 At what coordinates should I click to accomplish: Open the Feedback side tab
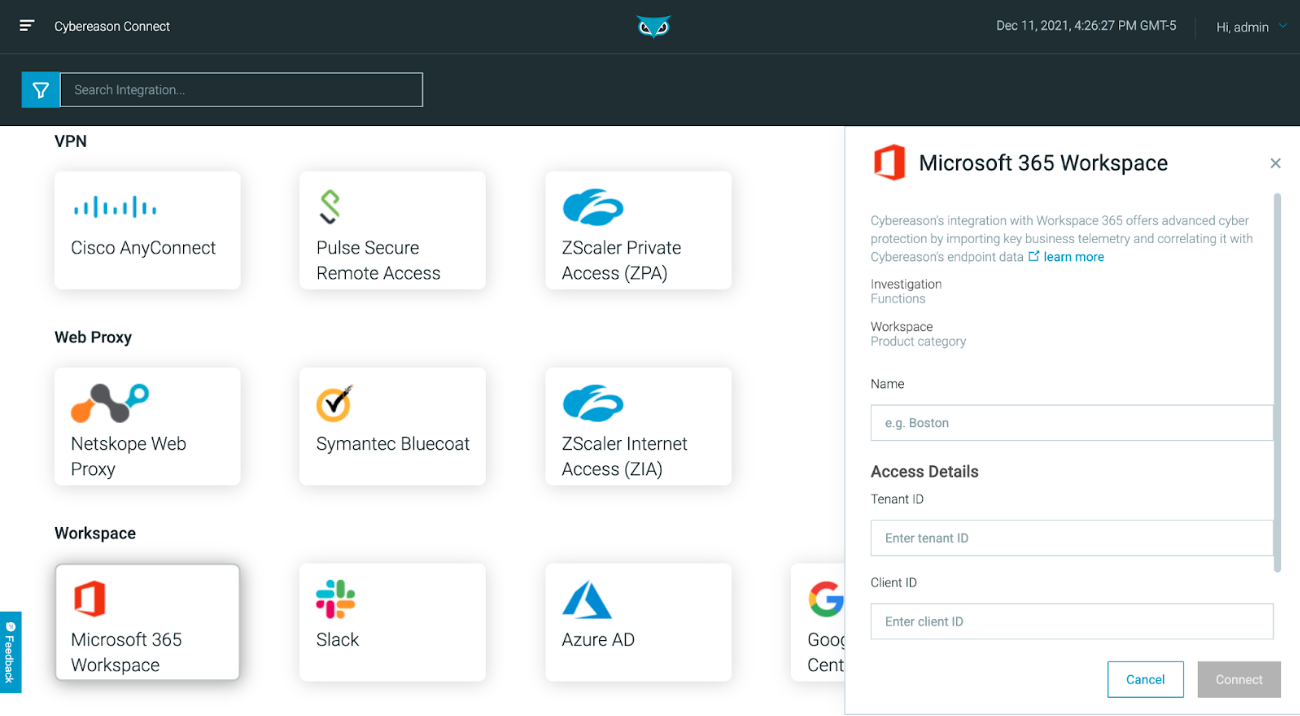click(10, 652)
